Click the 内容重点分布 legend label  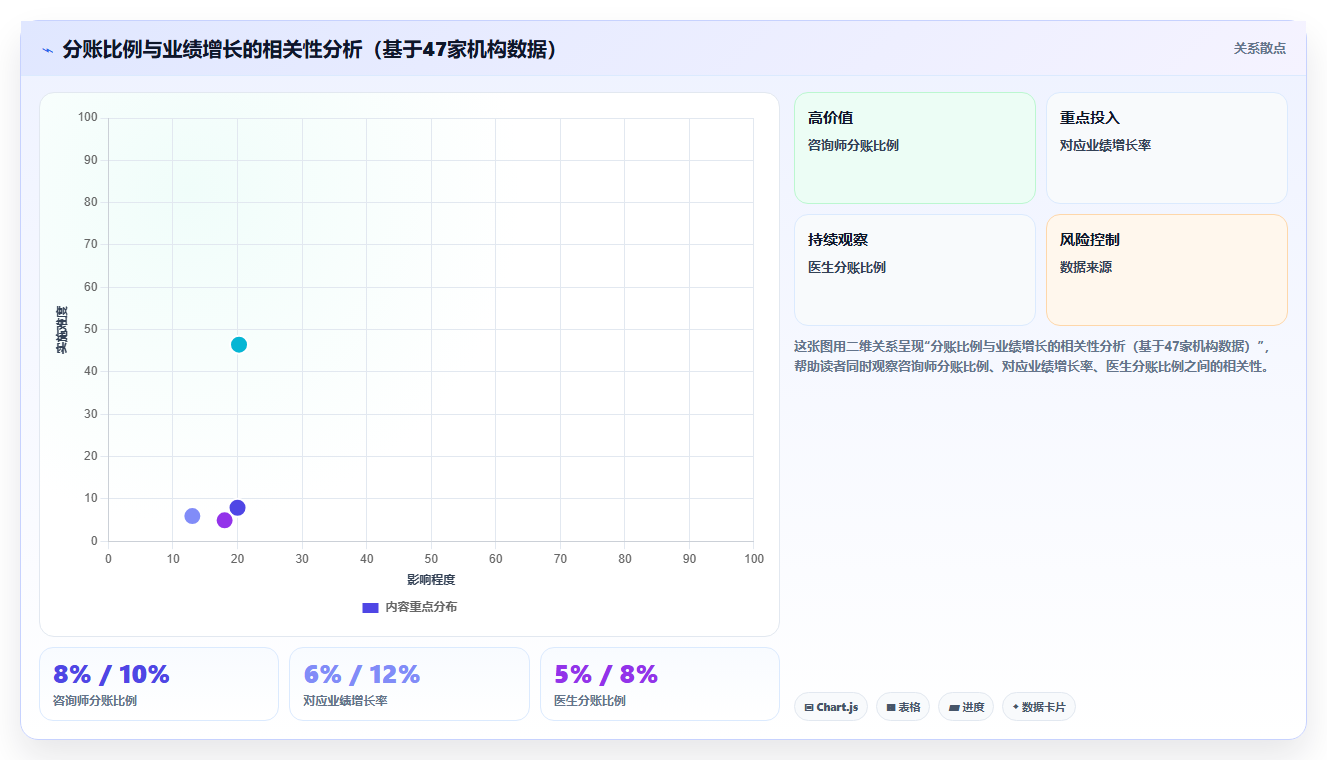pyautogui.click(x=421, y=607)
